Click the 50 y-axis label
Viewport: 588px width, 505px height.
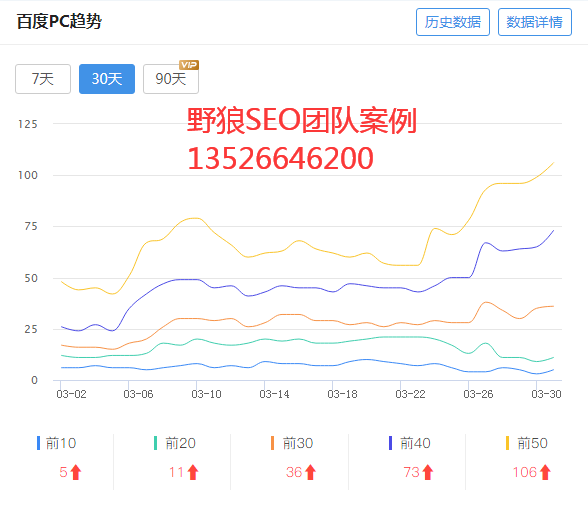tap(31, 279)
